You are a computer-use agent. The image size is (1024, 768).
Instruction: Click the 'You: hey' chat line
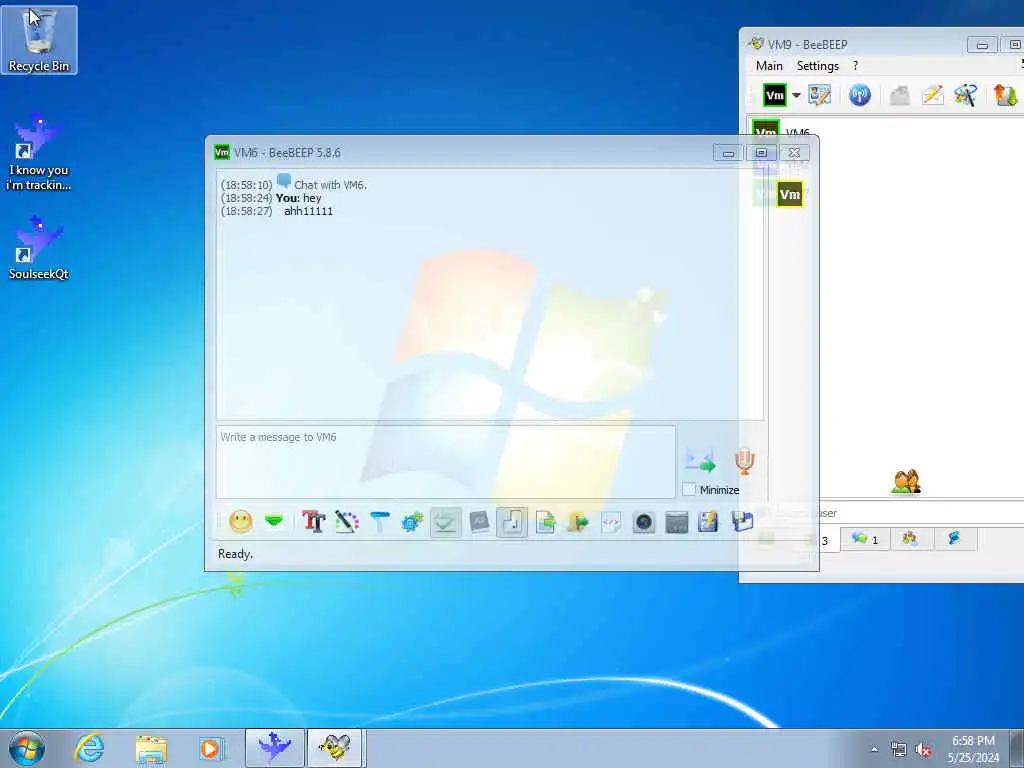298,198
